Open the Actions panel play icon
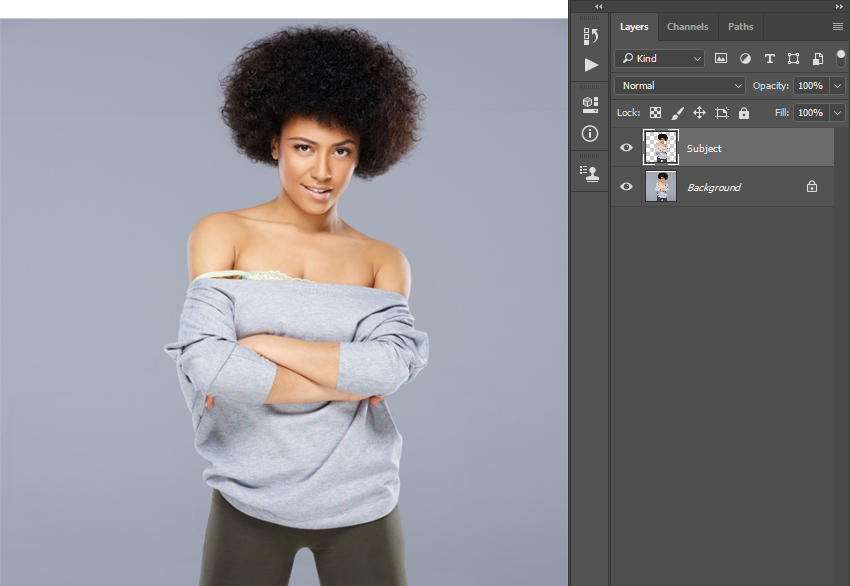This screenshot has height=586, width=850. [x=590, y=65]
